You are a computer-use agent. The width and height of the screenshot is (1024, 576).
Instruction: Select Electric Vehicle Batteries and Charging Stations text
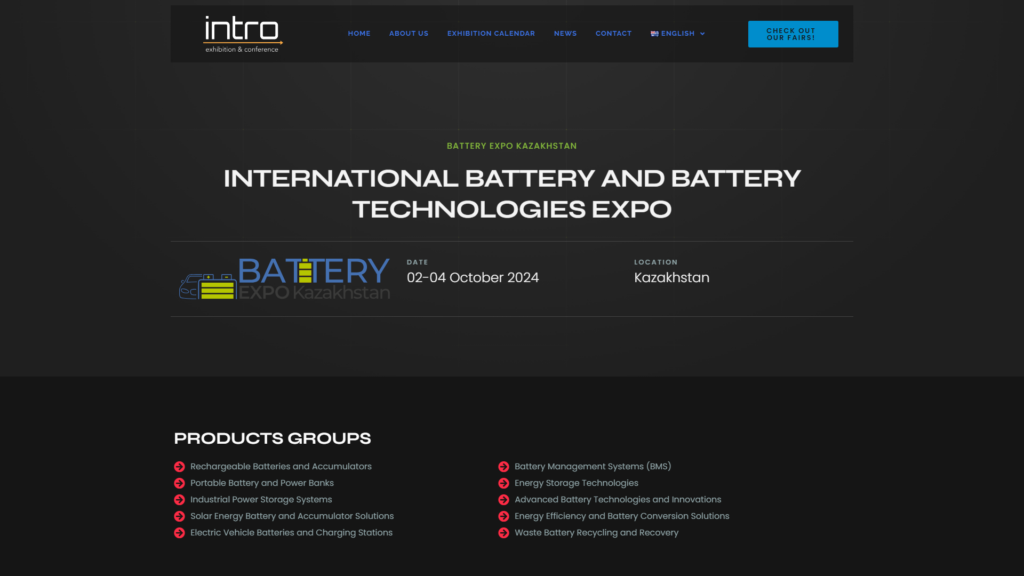pos(291,533)
